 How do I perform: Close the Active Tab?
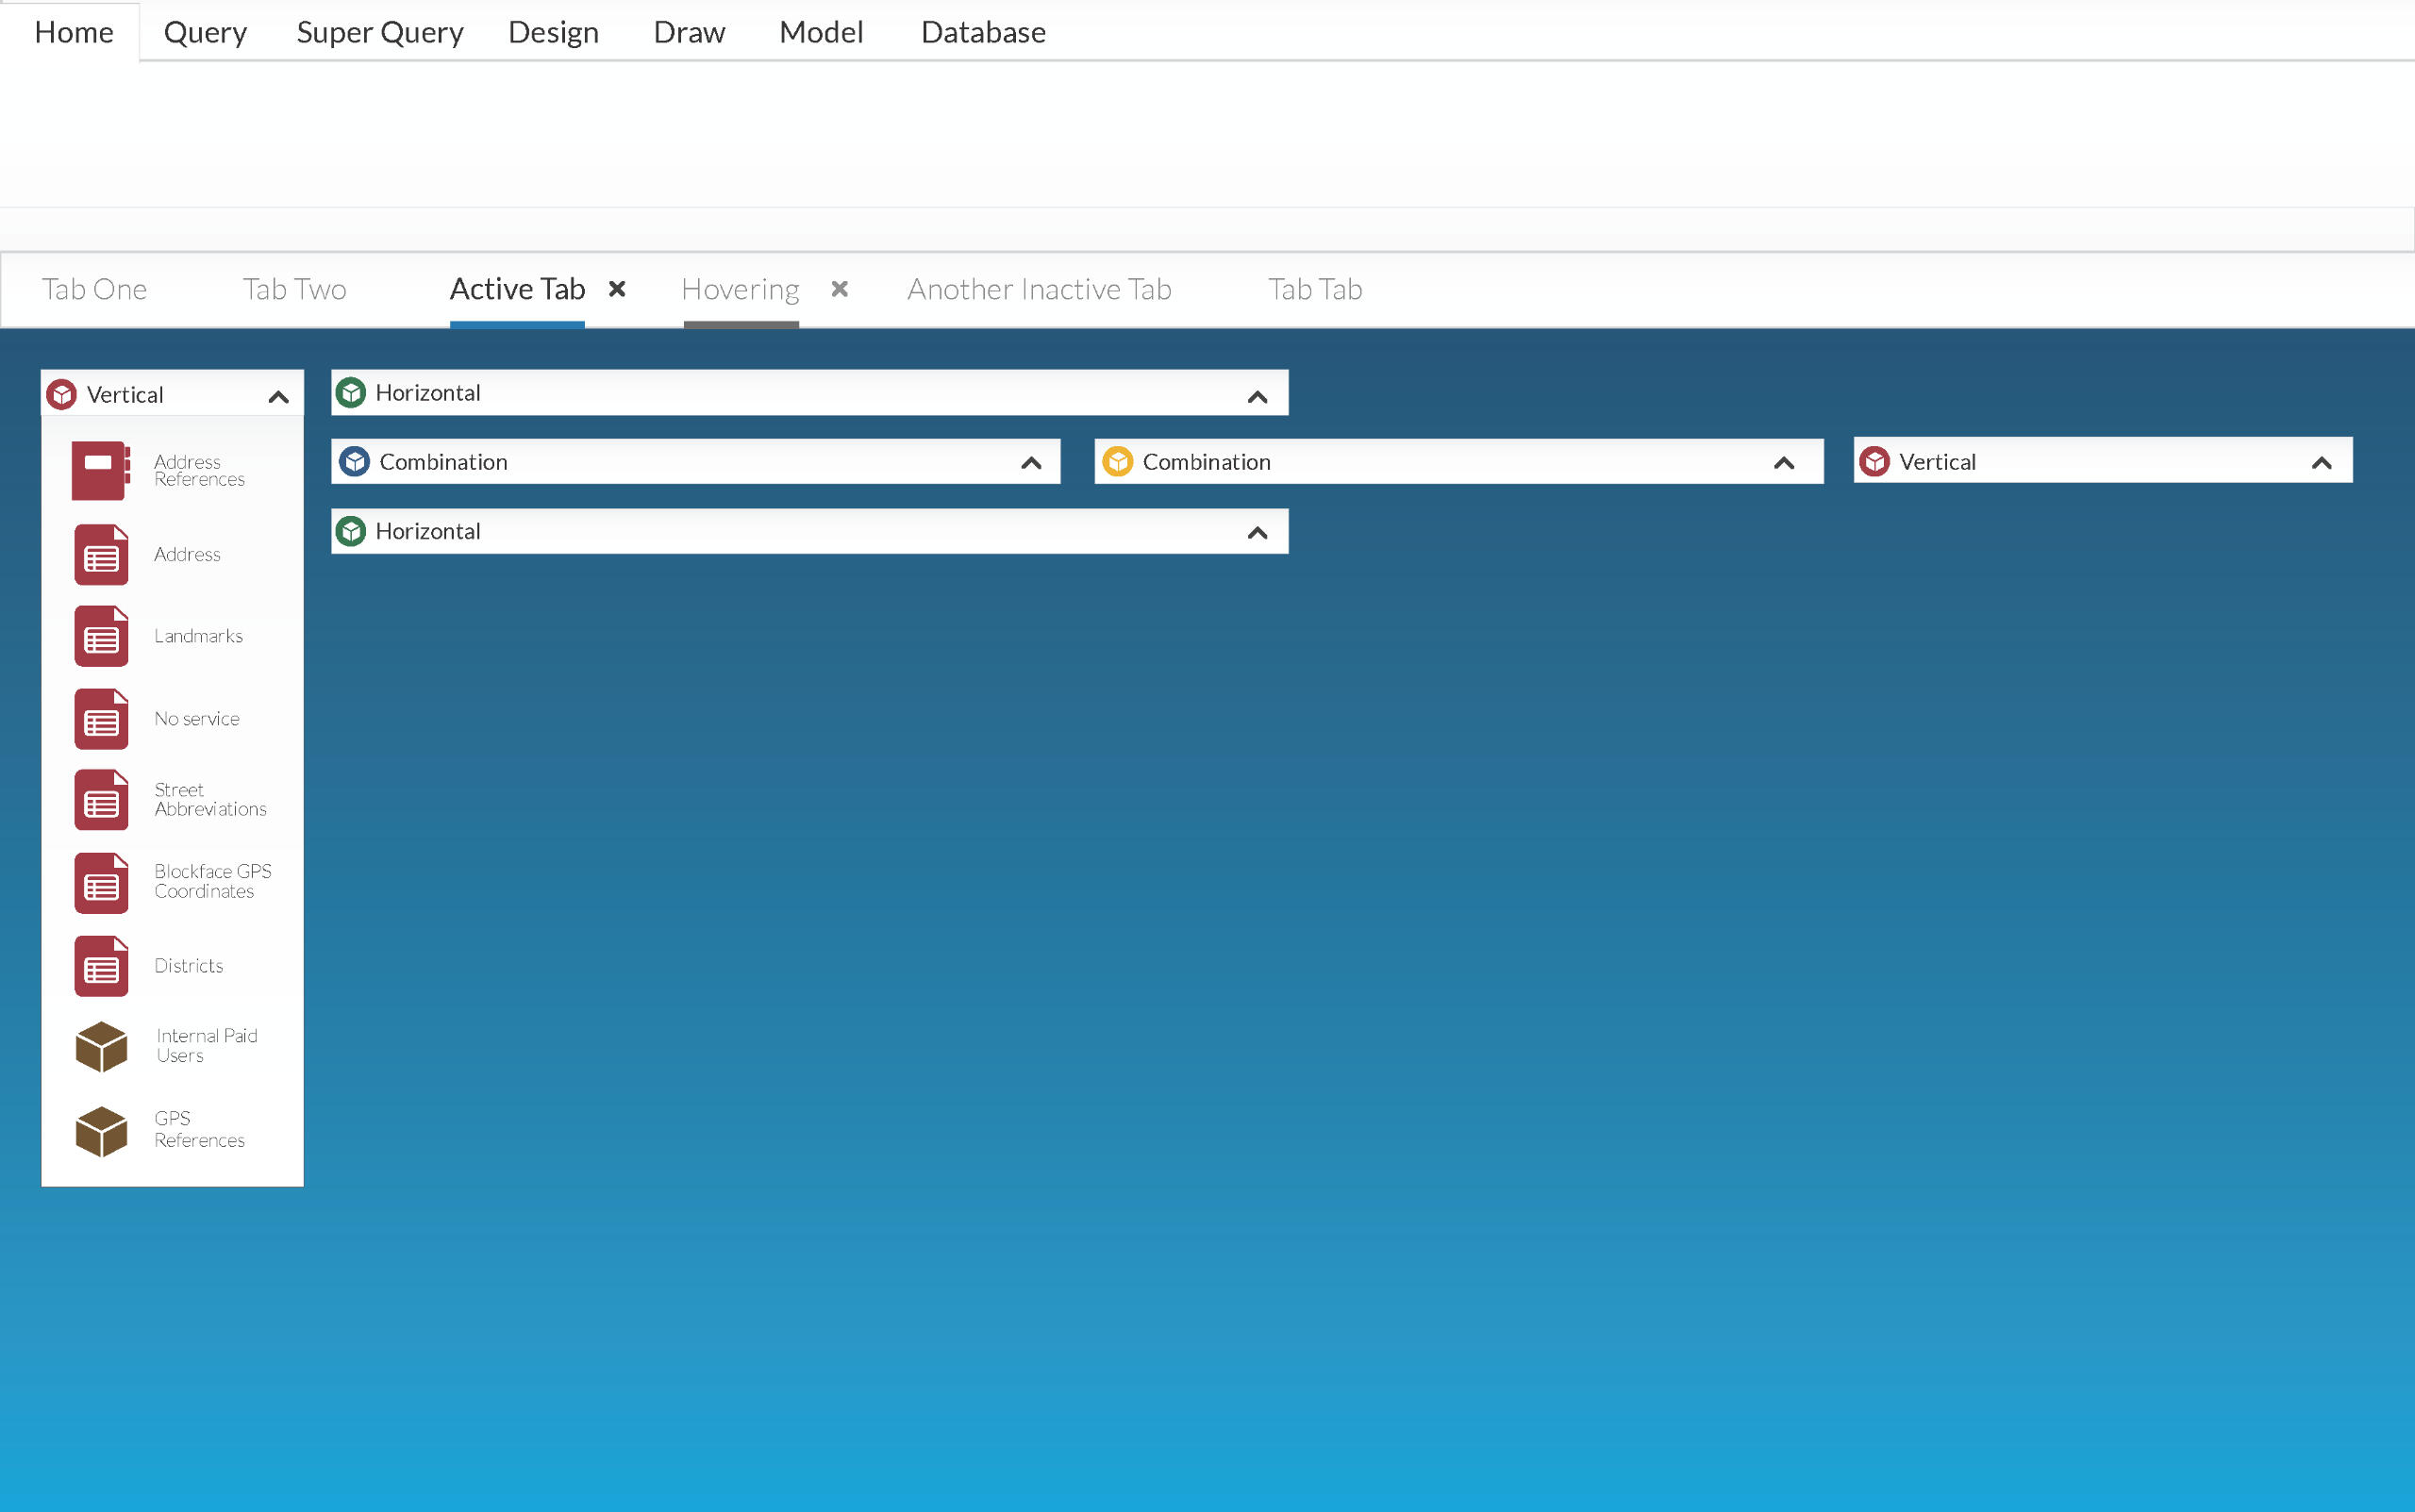tap(617, 289)
